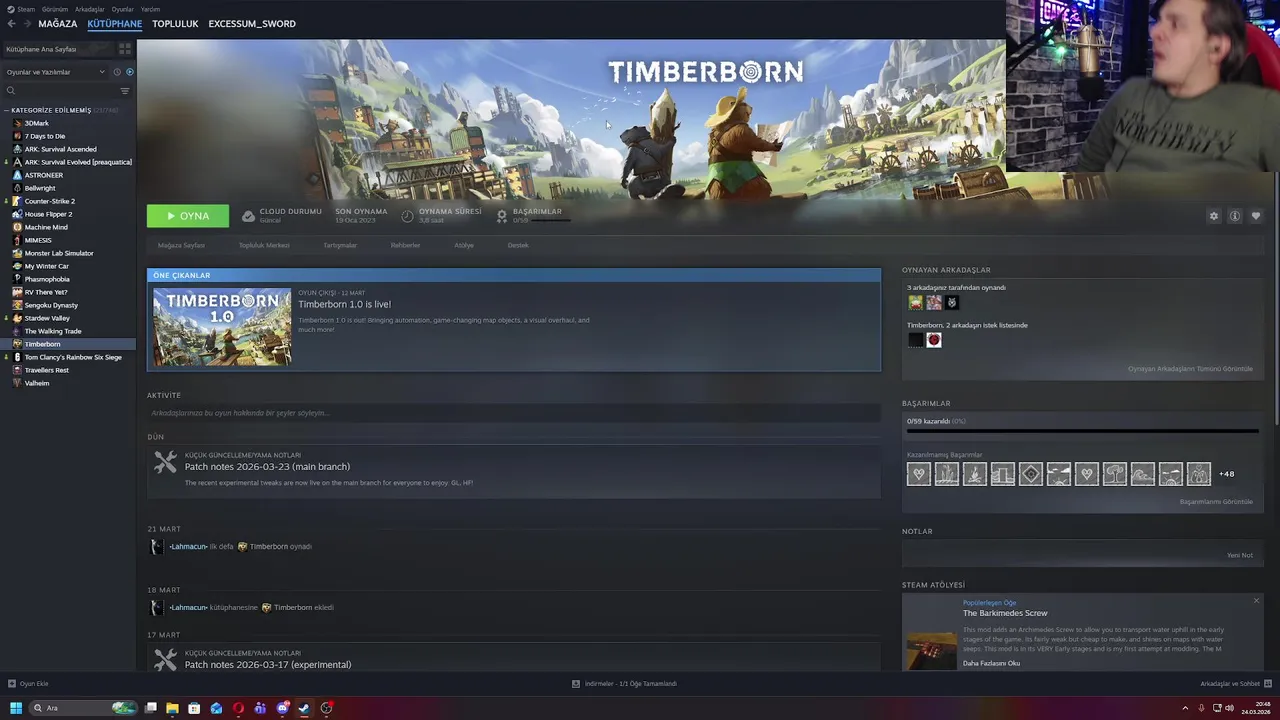Open the Timberborn 1.0 news thumbnail
1280x720 pixels.
pos(222,327)
